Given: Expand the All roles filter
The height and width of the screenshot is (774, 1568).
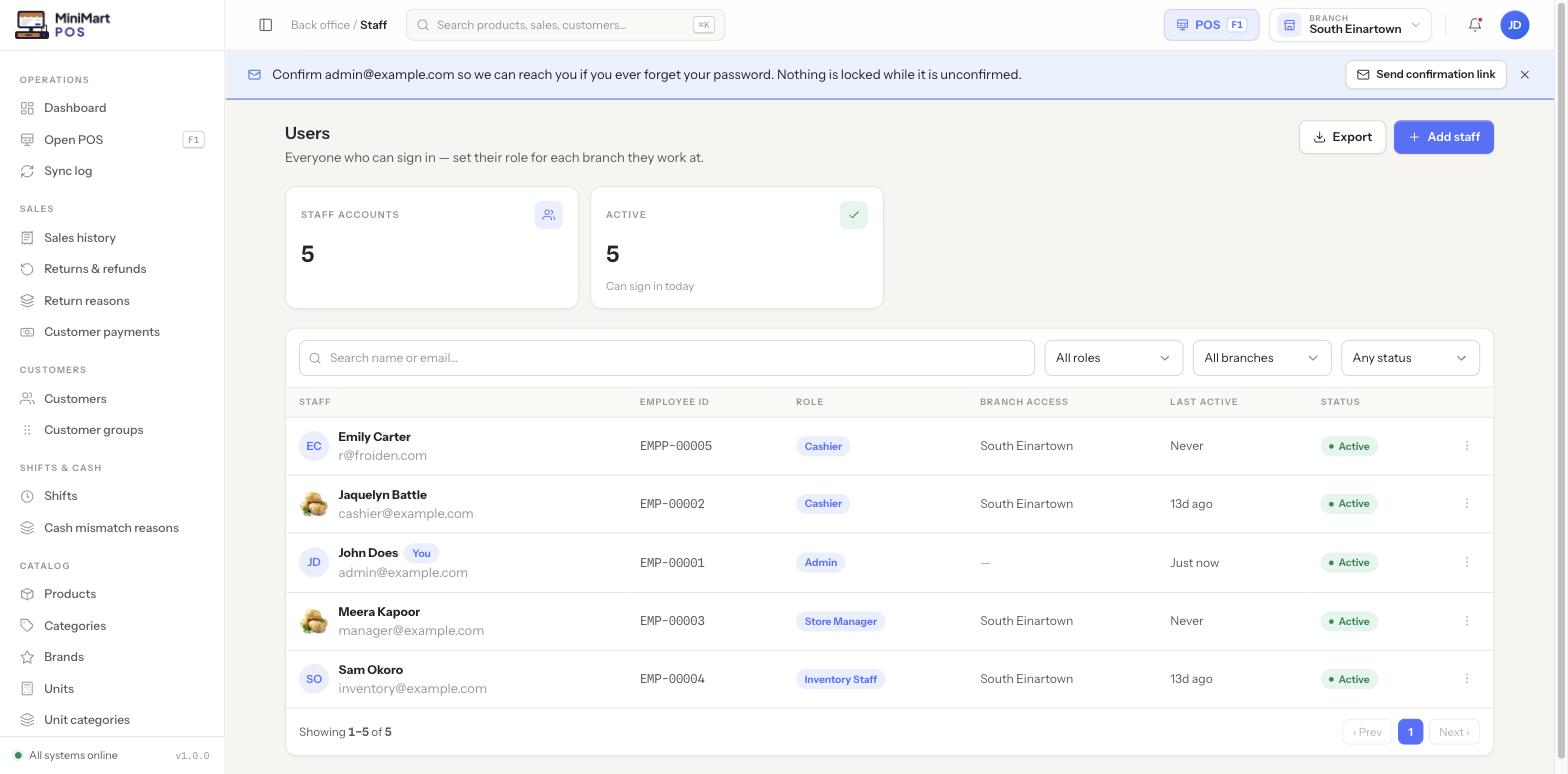Looking at the screenshot, I should click(x=1113, y=358).
